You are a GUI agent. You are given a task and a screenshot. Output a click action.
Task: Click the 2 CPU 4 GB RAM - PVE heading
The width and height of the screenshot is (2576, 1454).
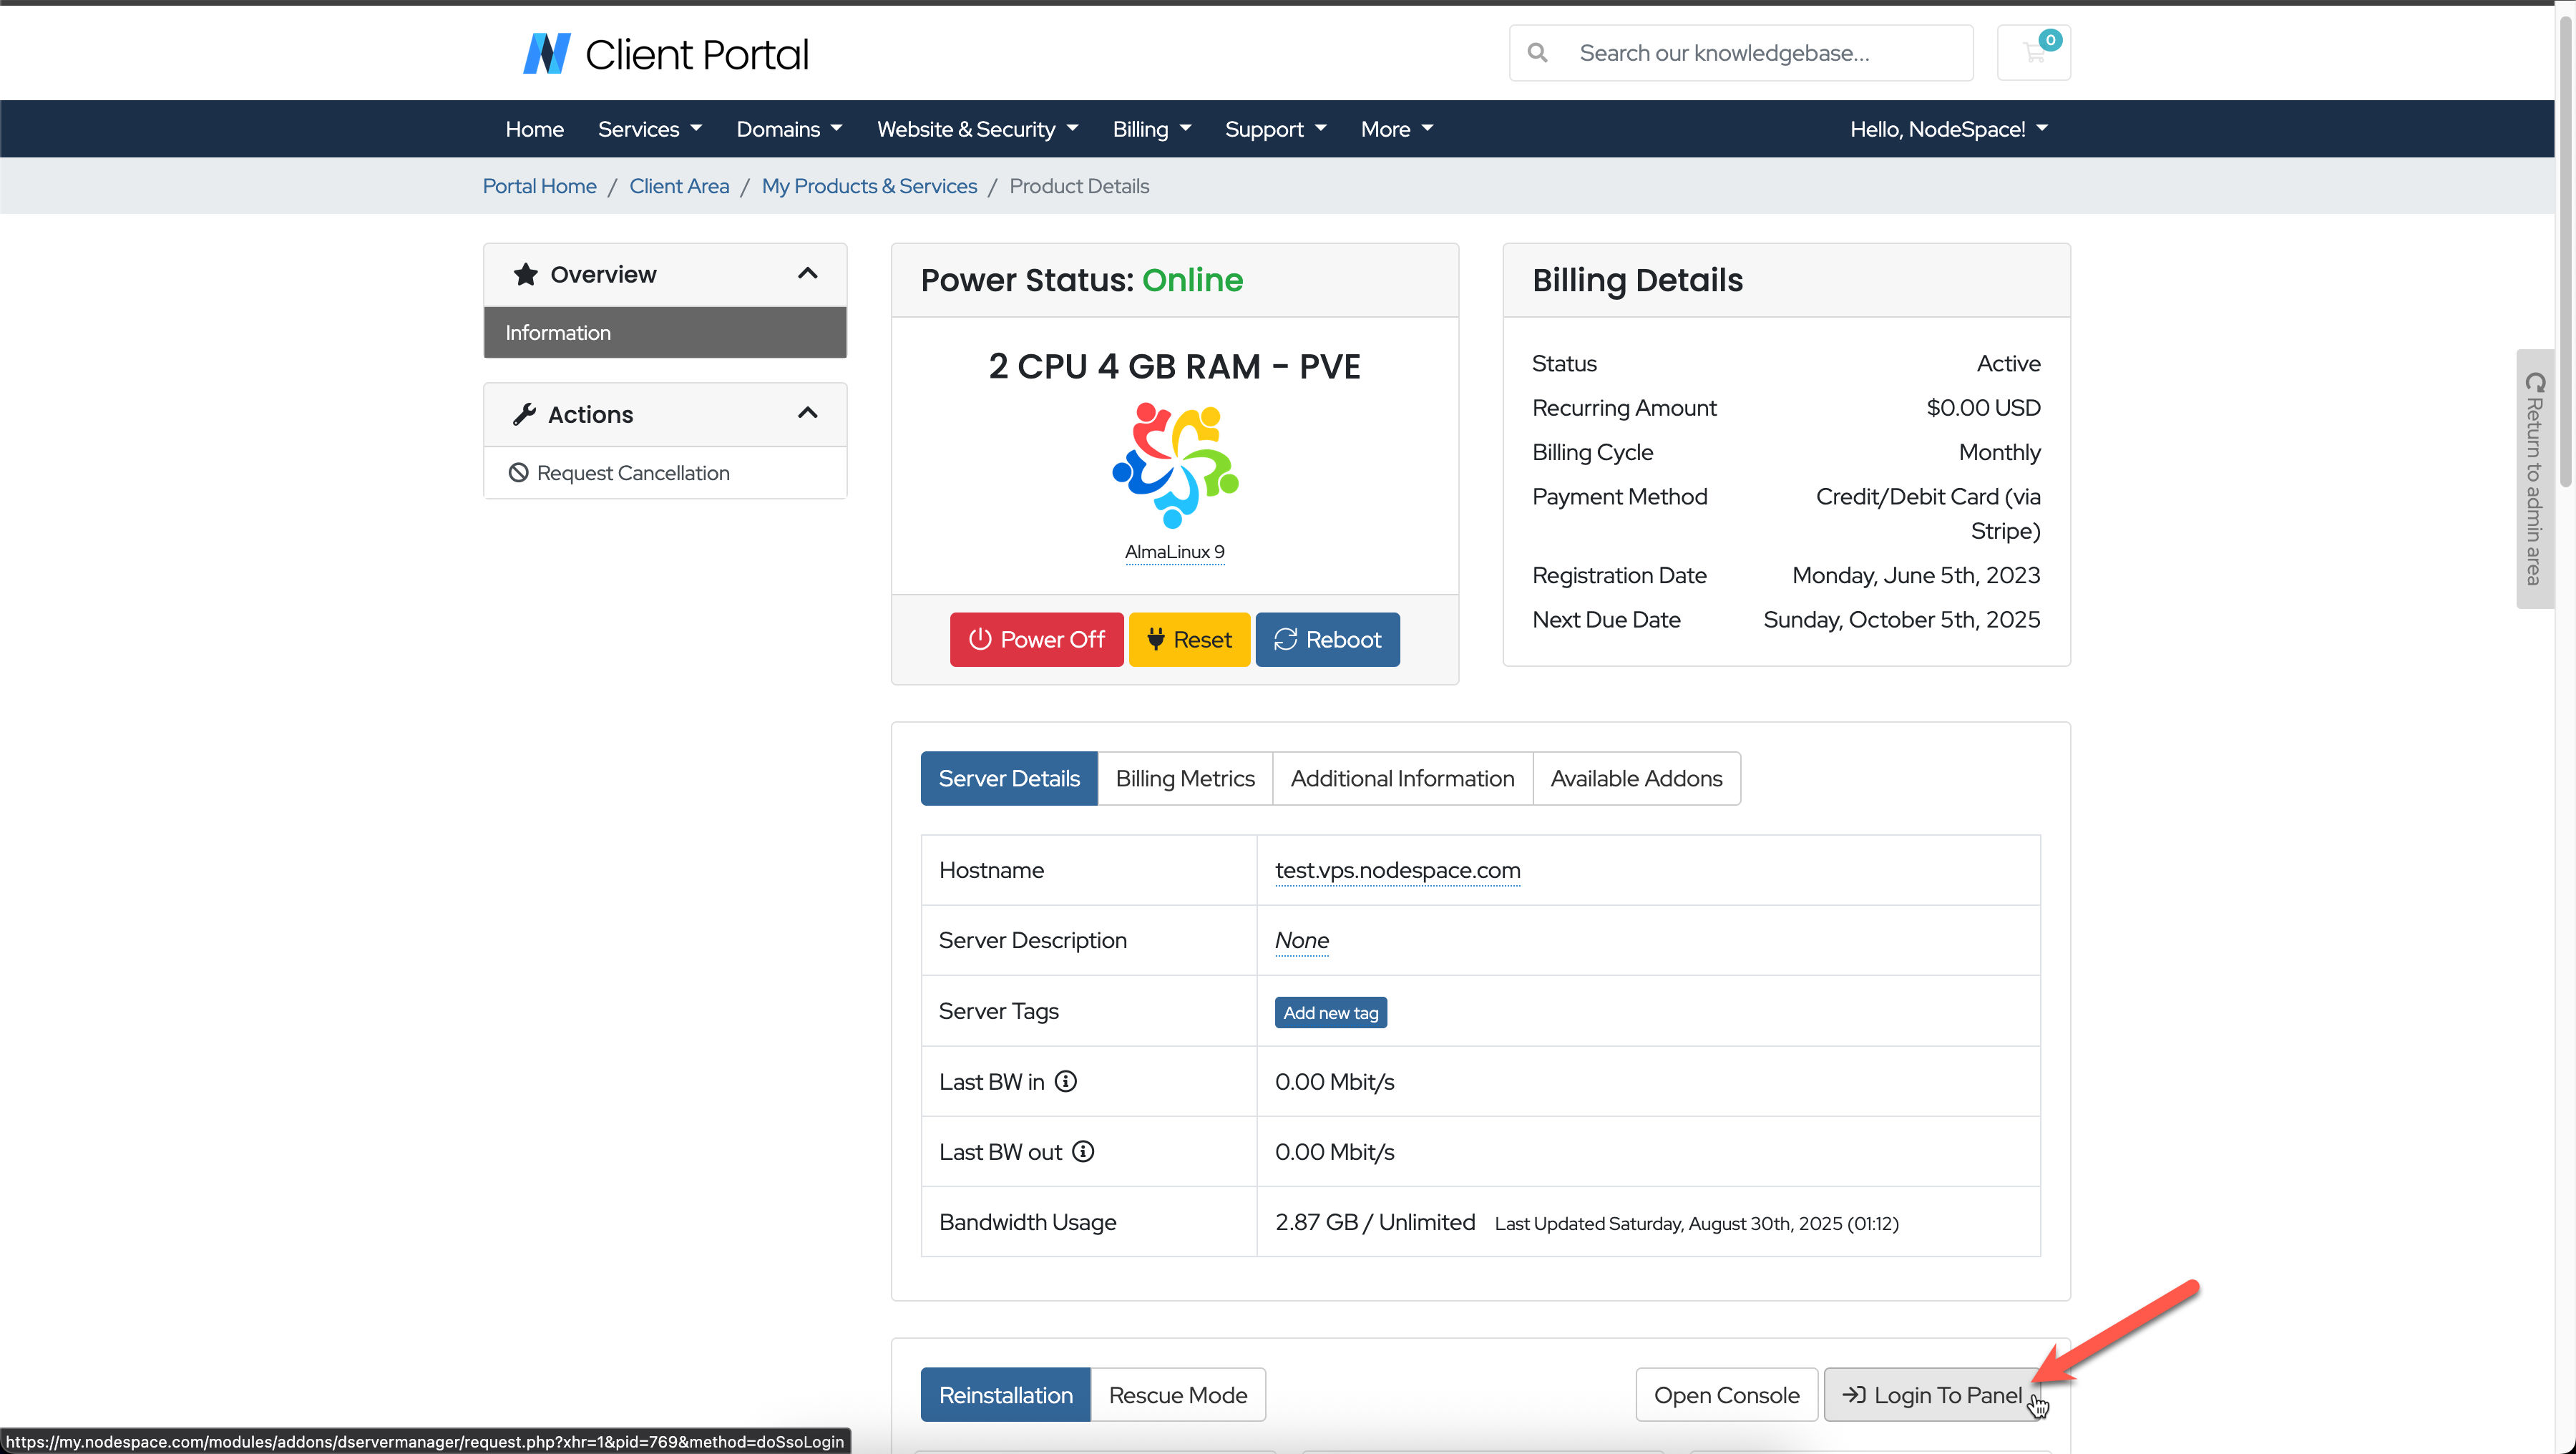(x=1174, y=366)
